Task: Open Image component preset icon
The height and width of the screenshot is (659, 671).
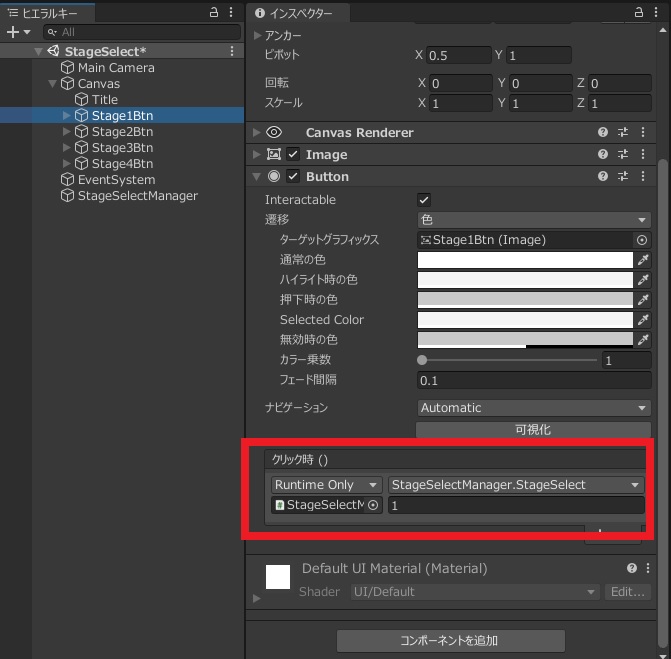Action: point(623,154)
